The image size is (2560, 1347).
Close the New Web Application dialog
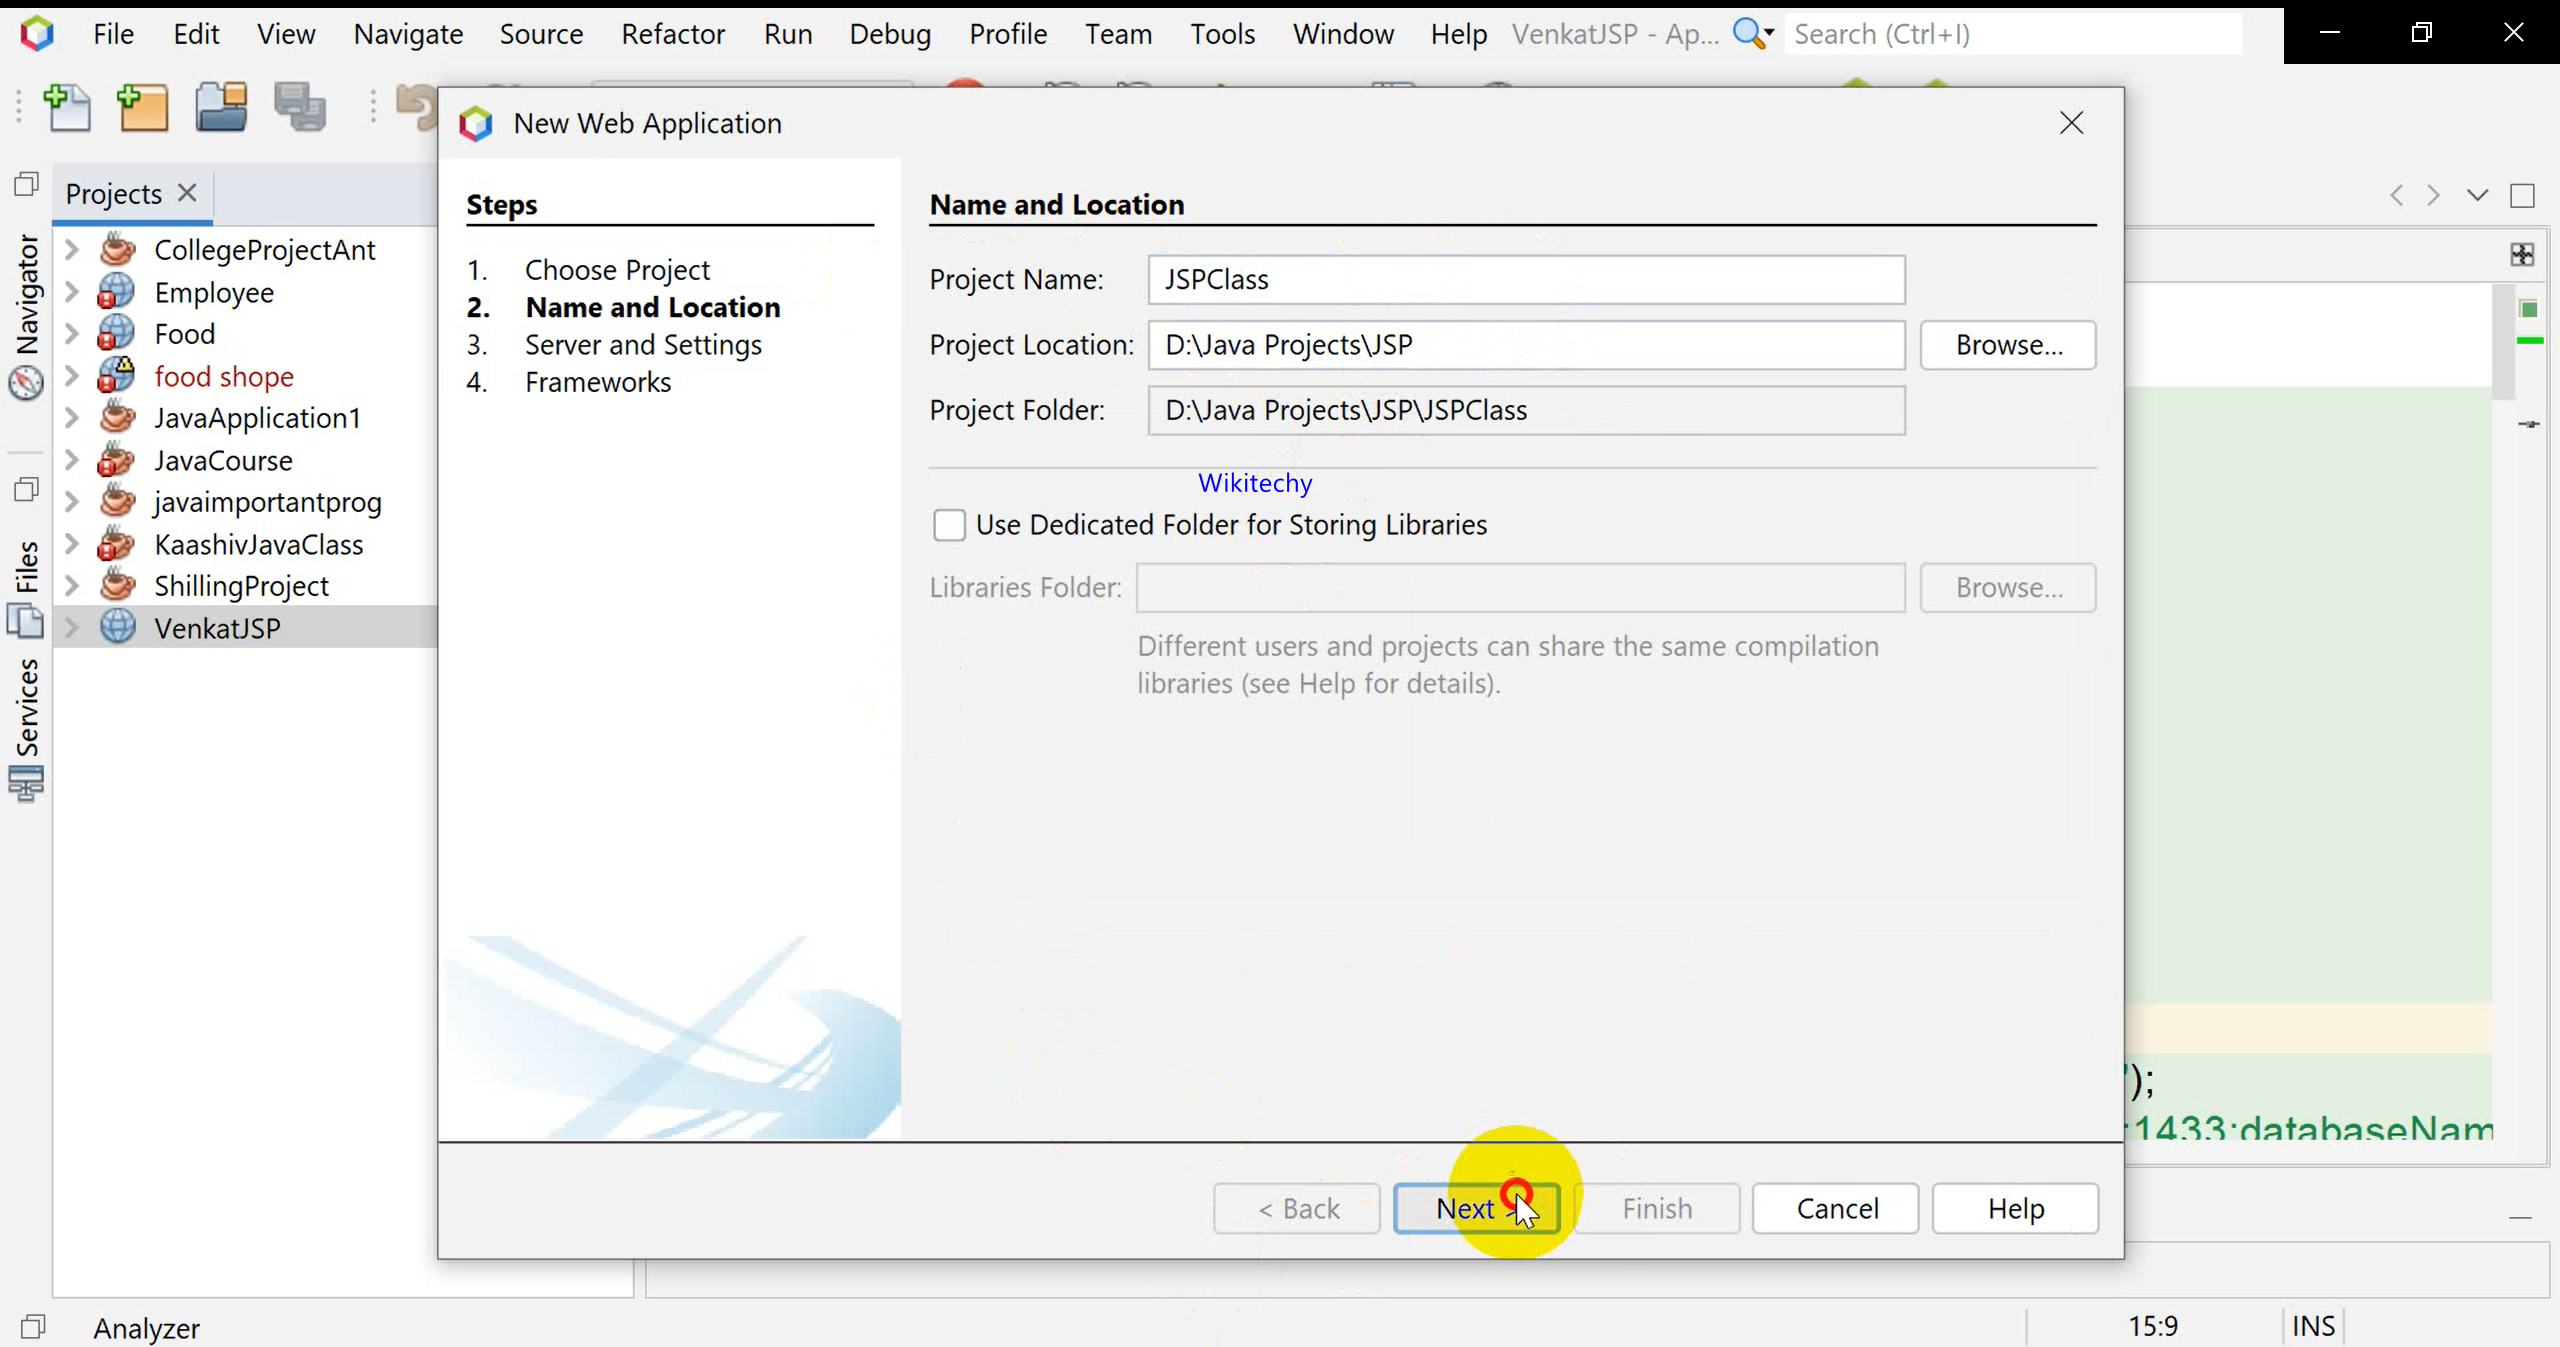pos(2071,123)
